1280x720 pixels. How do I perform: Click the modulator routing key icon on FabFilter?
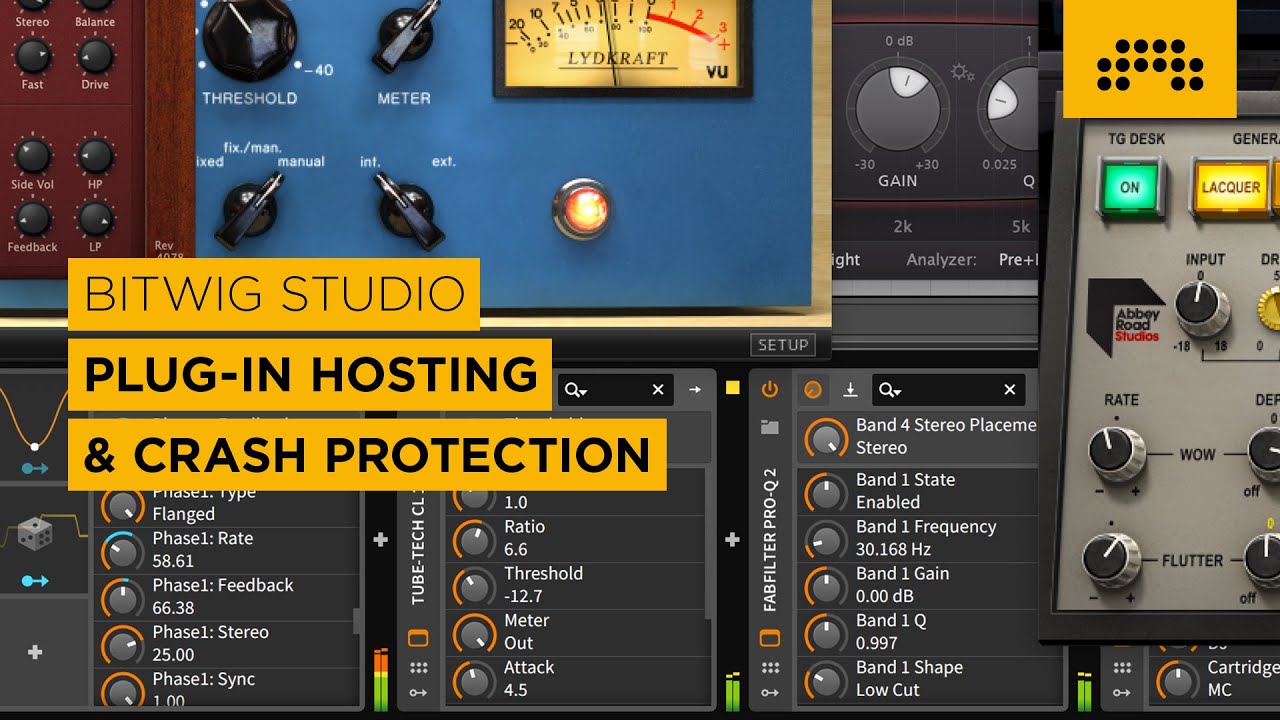pyautogui.click(x=769, y=692)
